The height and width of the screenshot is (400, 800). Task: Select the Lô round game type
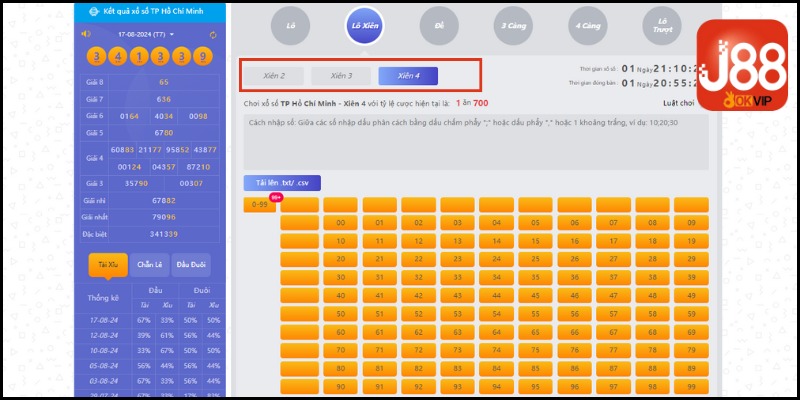290,24
